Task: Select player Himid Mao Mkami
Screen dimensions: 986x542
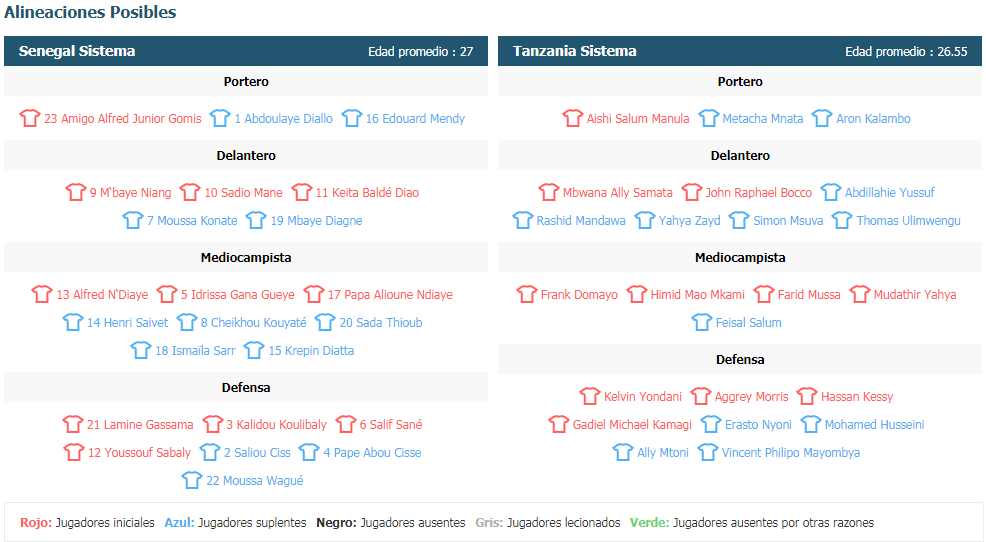Action: [x=697, y=294]
